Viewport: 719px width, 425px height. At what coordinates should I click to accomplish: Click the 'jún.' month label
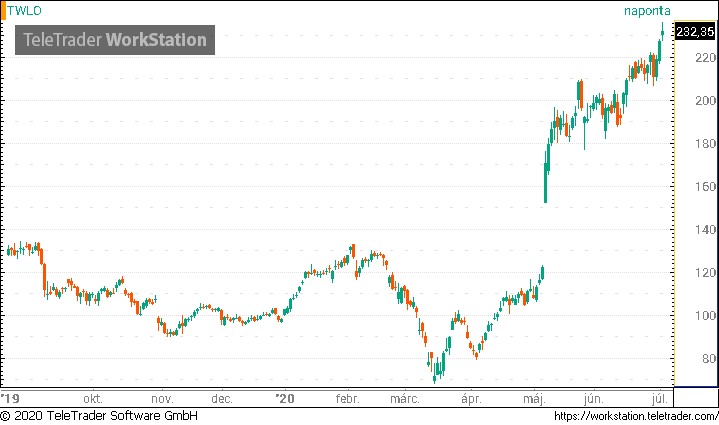pos(594,398)
